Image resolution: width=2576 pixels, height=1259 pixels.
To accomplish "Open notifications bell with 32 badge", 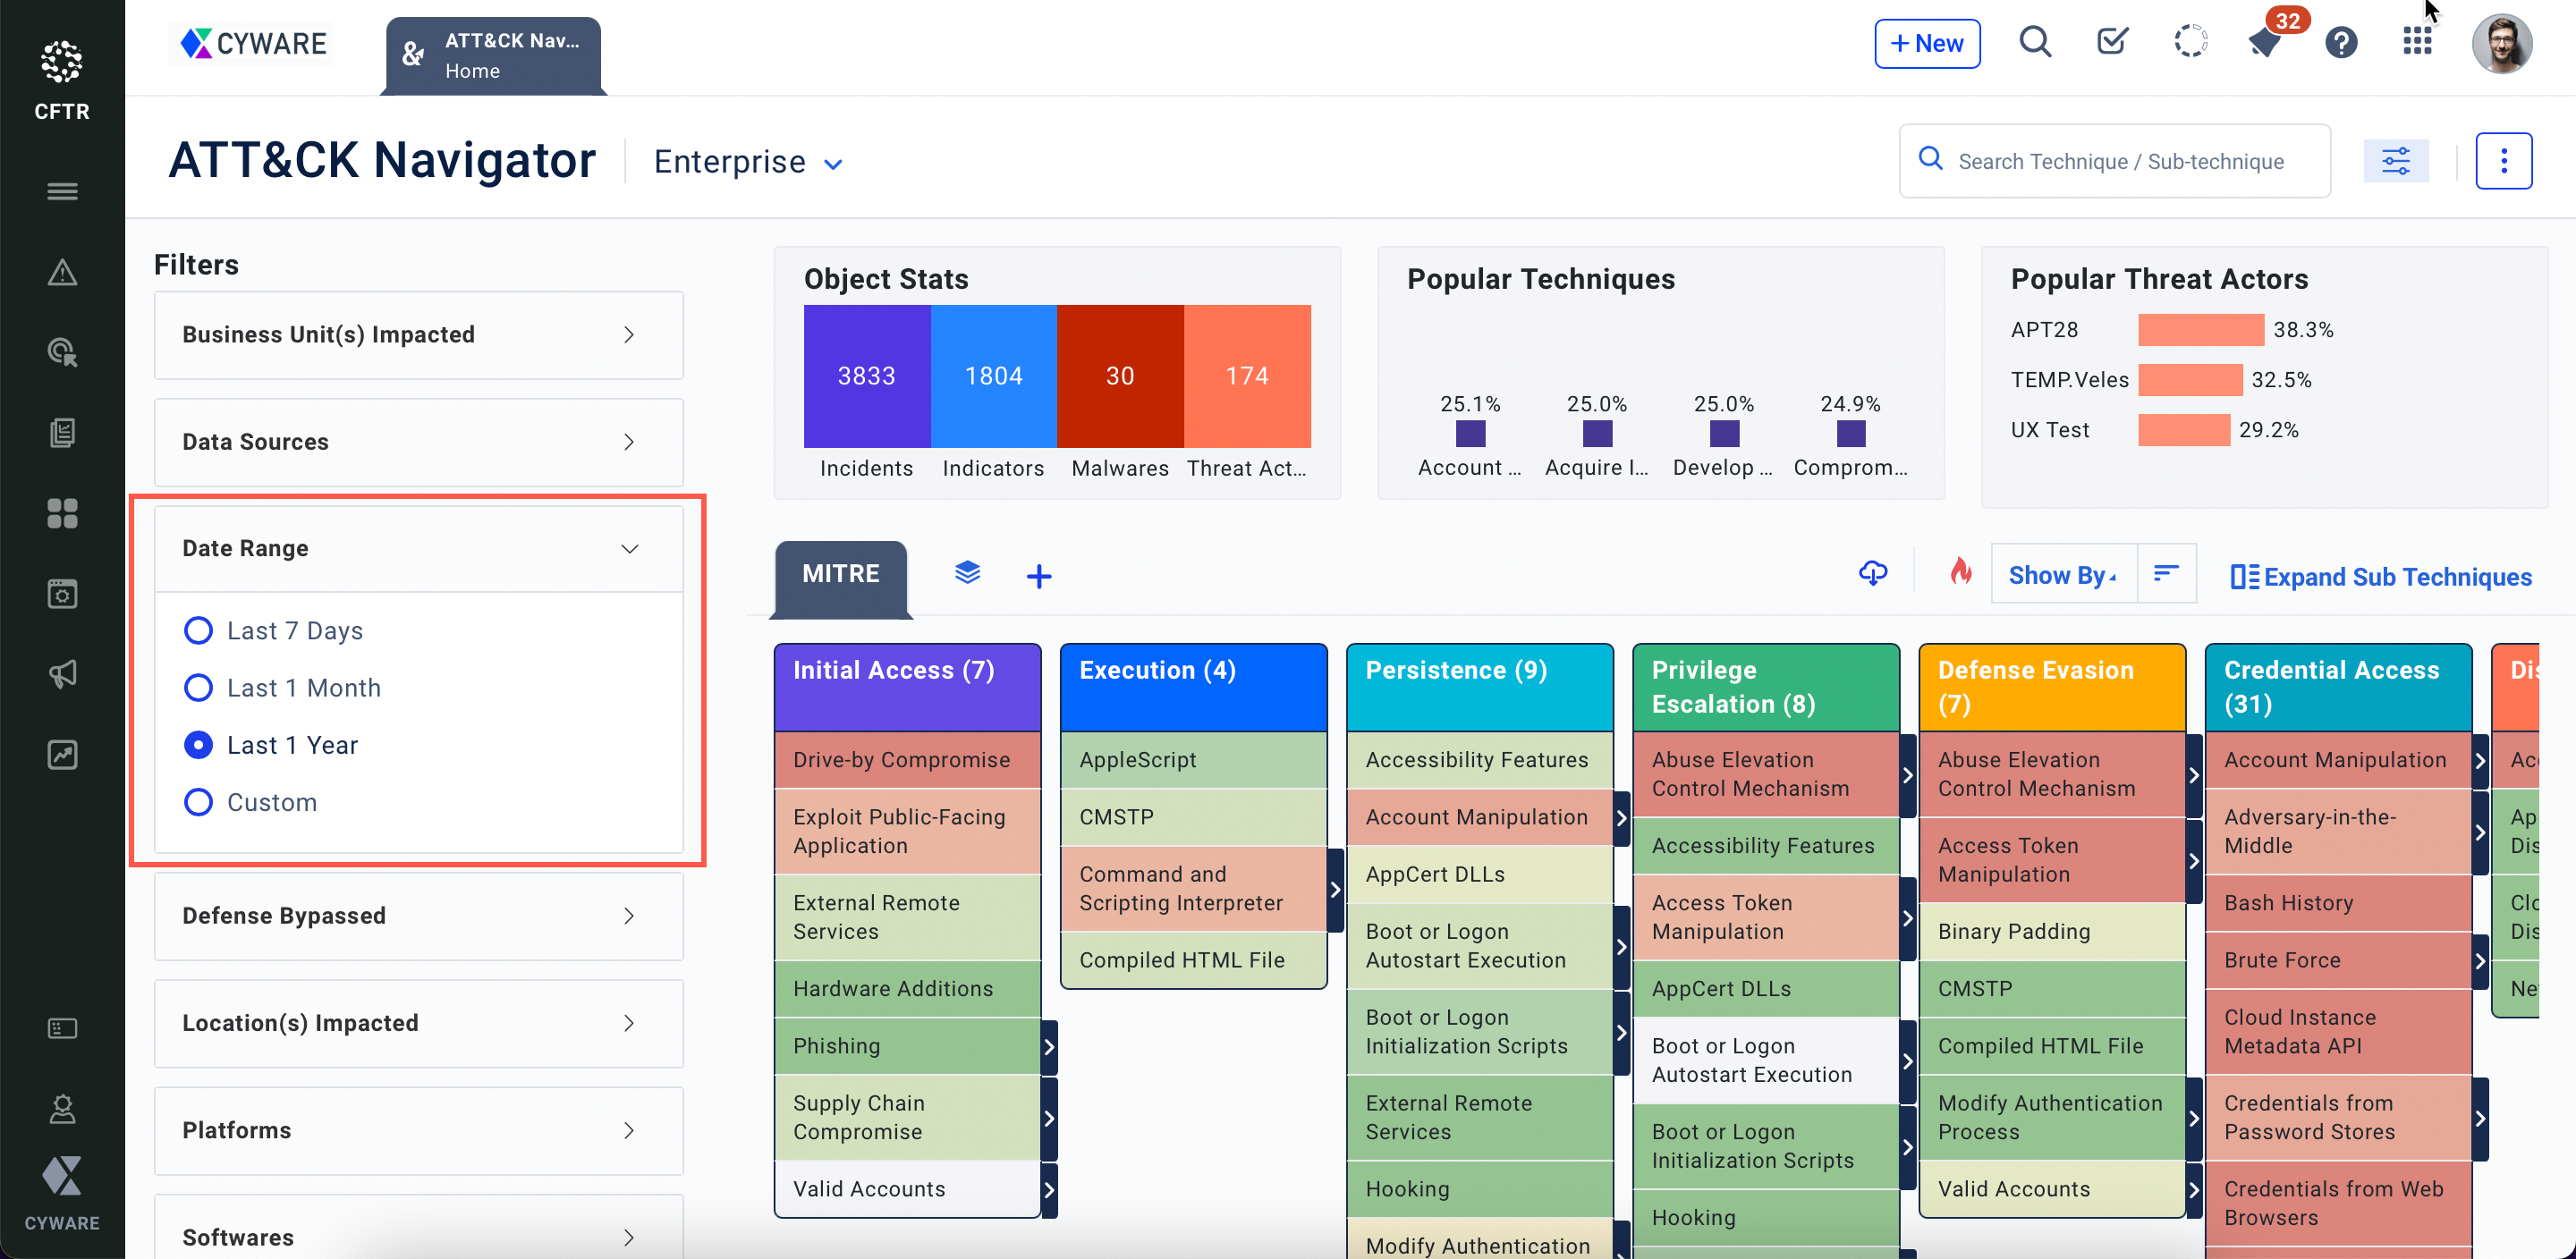I will coord(2265,43).
